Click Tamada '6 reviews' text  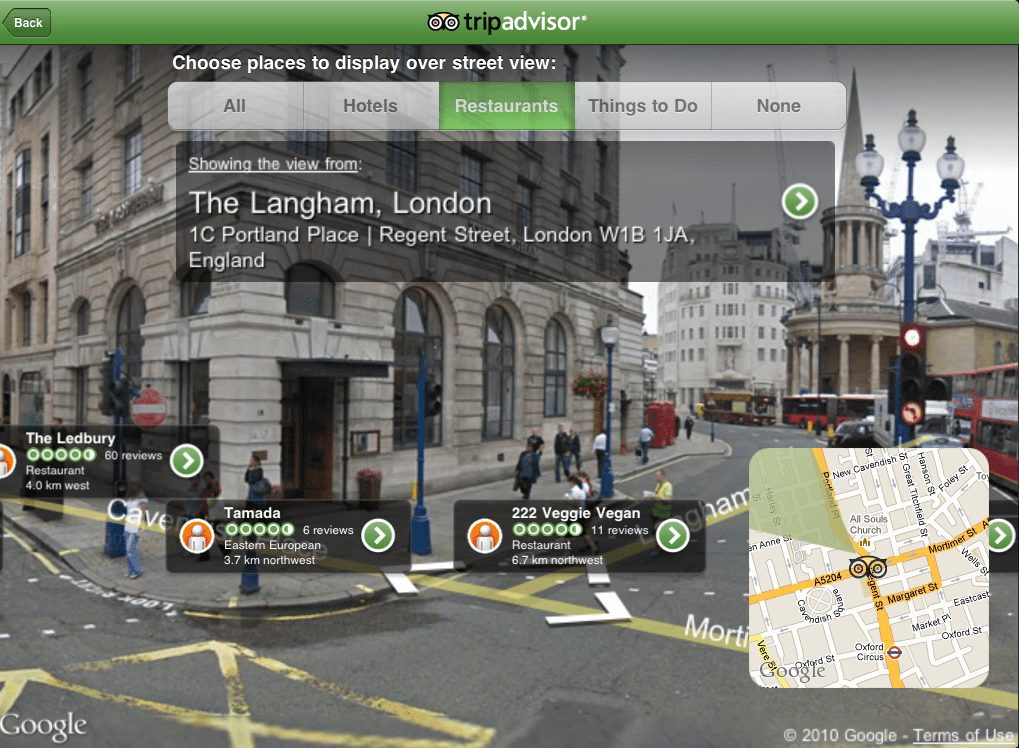tap(328, 530)
